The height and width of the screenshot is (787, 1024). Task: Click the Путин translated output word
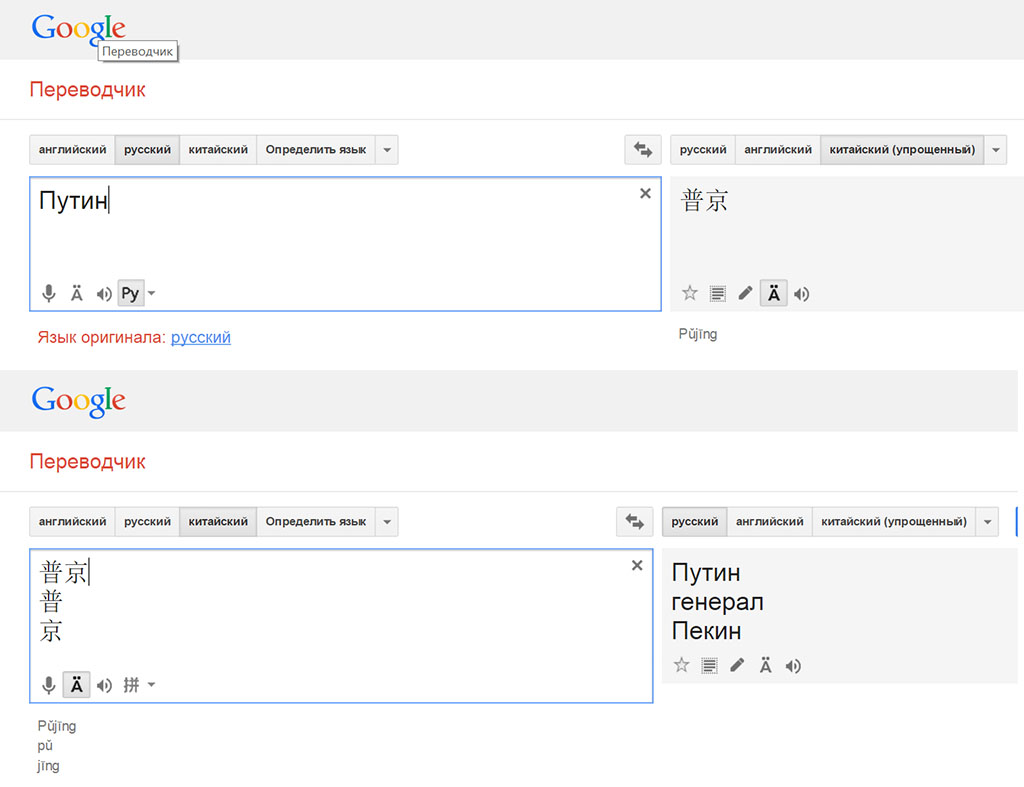(706, 573)
